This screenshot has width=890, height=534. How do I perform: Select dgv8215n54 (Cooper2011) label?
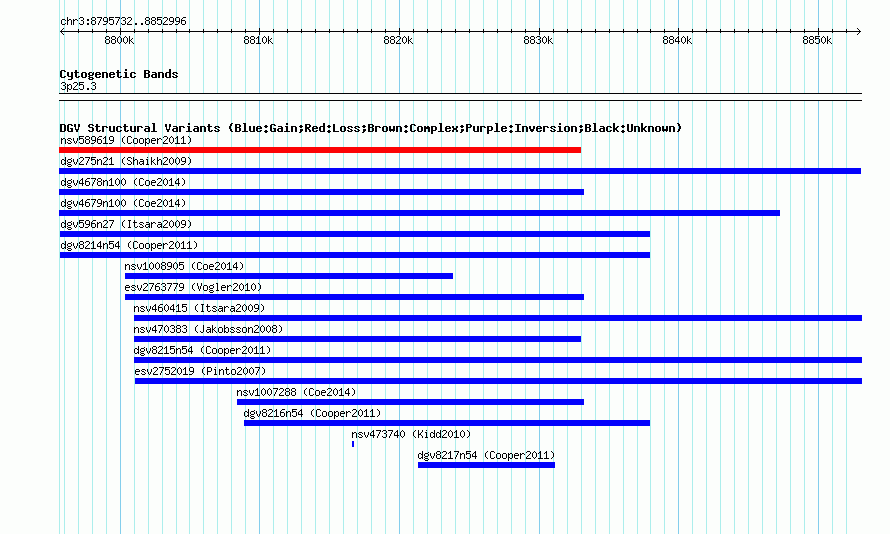(203, 350)
